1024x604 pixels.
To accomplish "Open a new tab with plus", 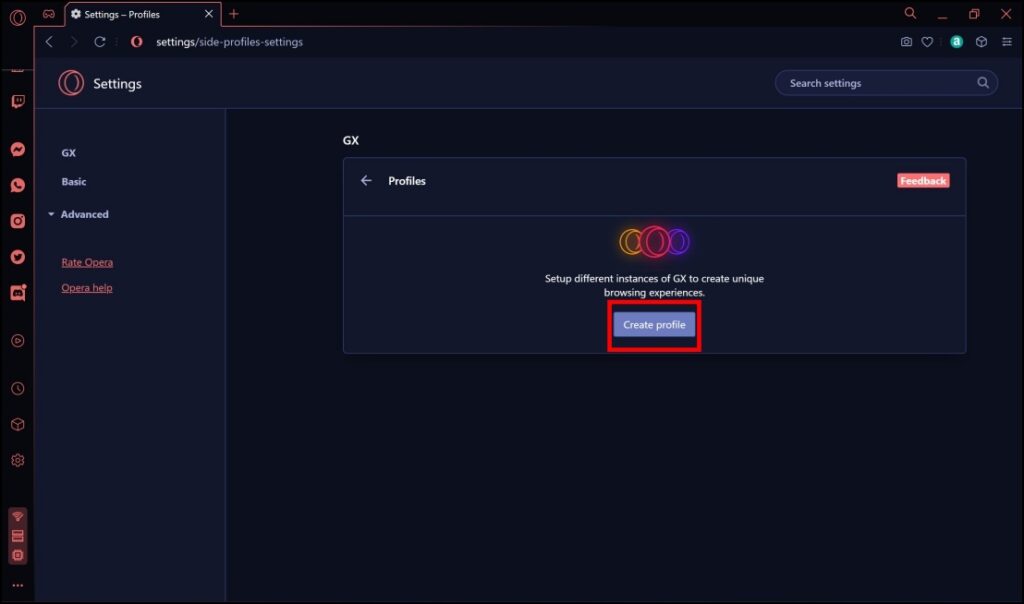I will [x=233, y=14].
